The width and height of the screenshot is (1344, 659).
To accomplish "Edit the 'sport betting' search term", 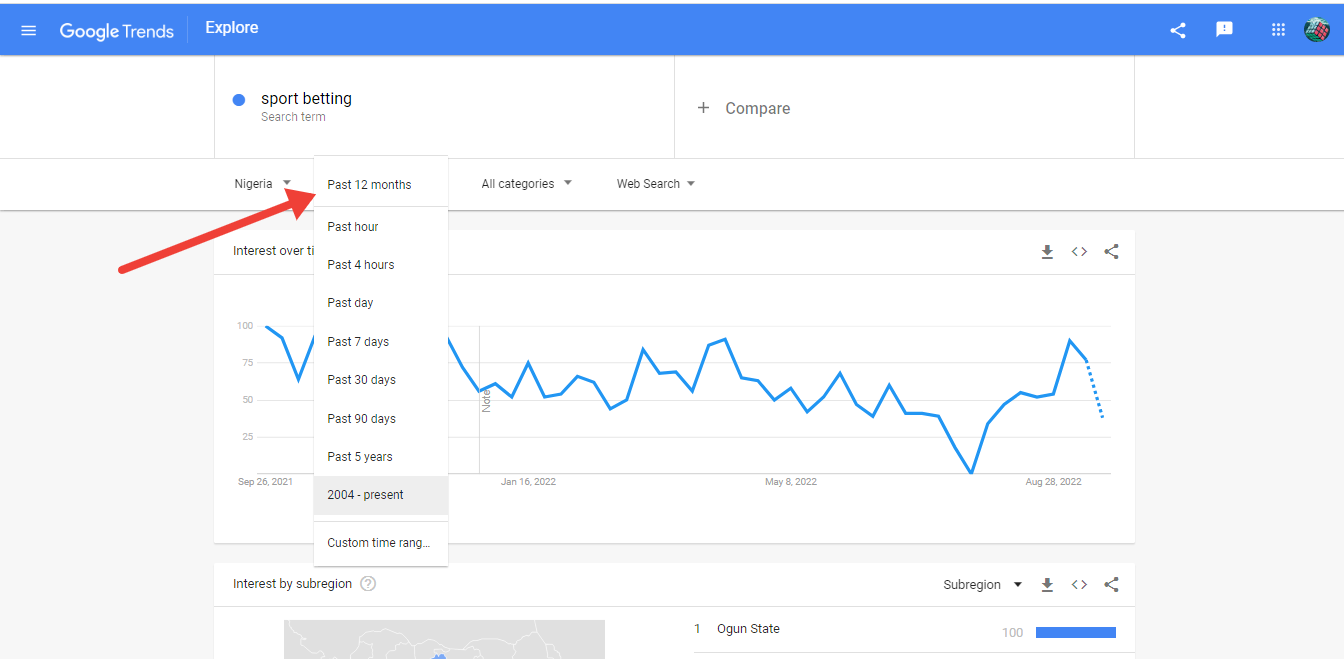I will point(306,99).
